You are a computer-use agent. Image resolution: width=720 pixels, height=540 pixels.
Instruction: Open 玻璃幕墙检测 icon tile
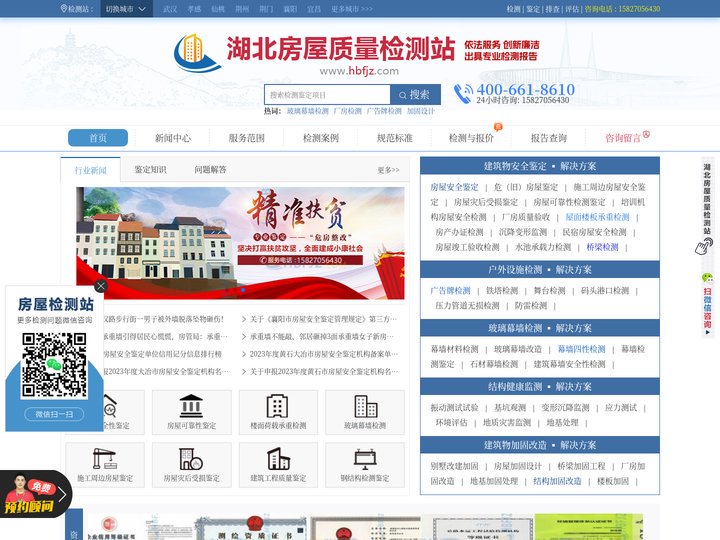coord(365,412)
